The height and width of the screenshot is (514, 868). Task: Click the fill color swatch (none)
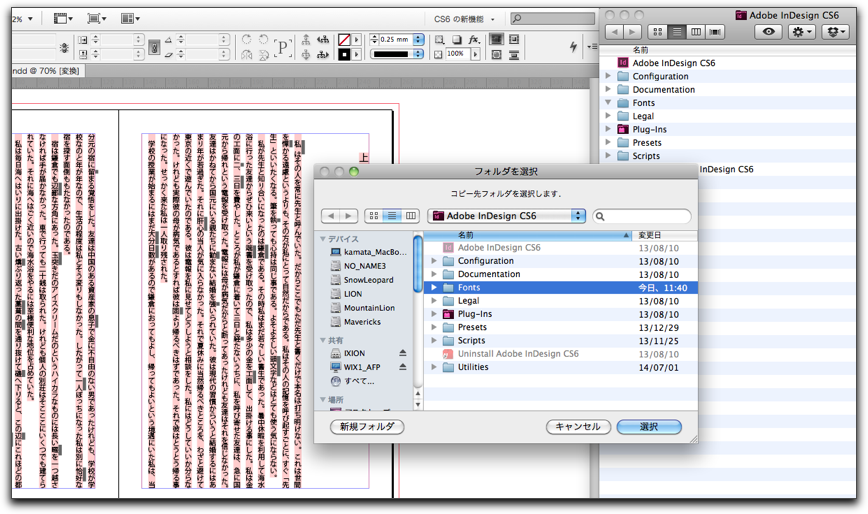point(344,40)
